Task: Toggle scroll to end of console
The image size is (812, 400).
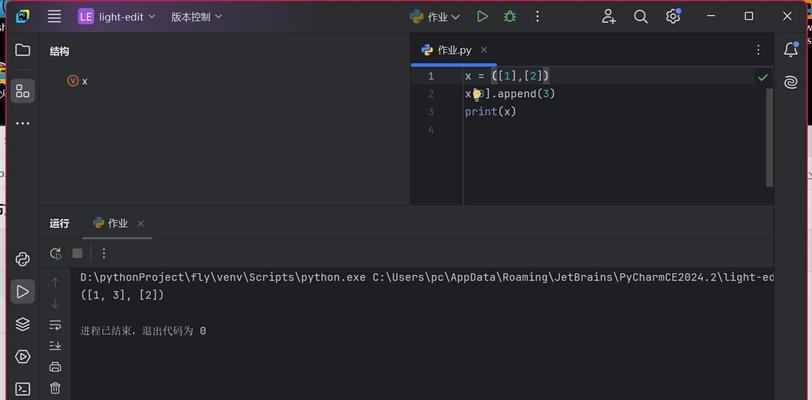Action: 55,346
